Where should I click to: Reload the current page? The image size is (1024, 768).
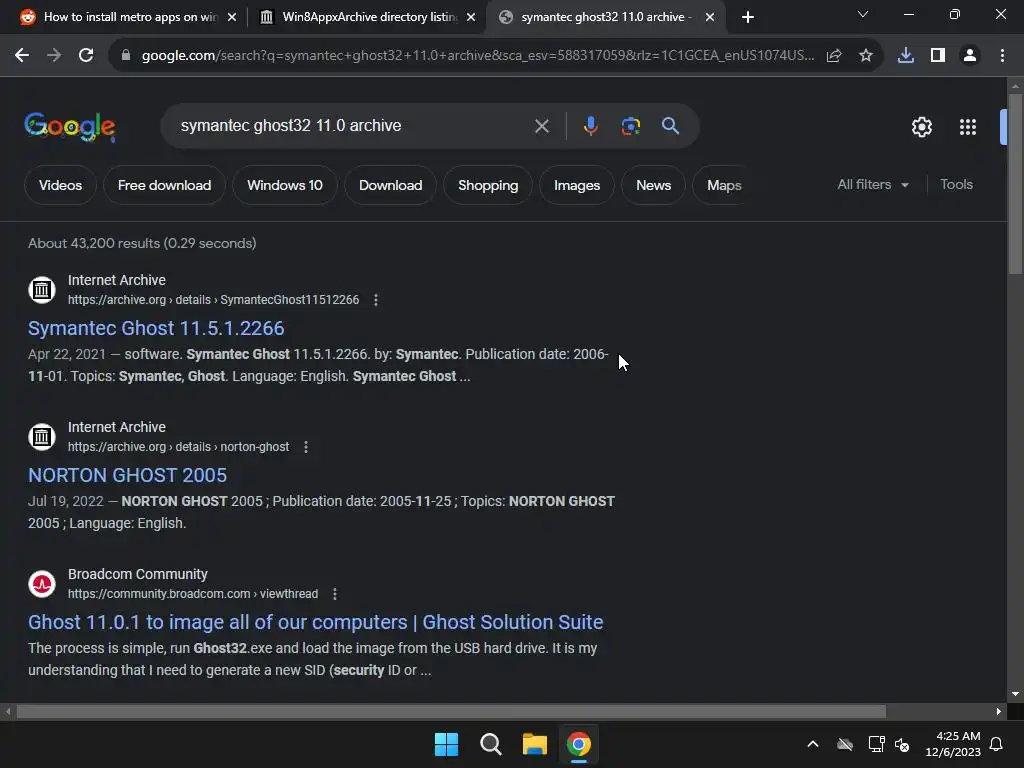[x=86, y=56]
